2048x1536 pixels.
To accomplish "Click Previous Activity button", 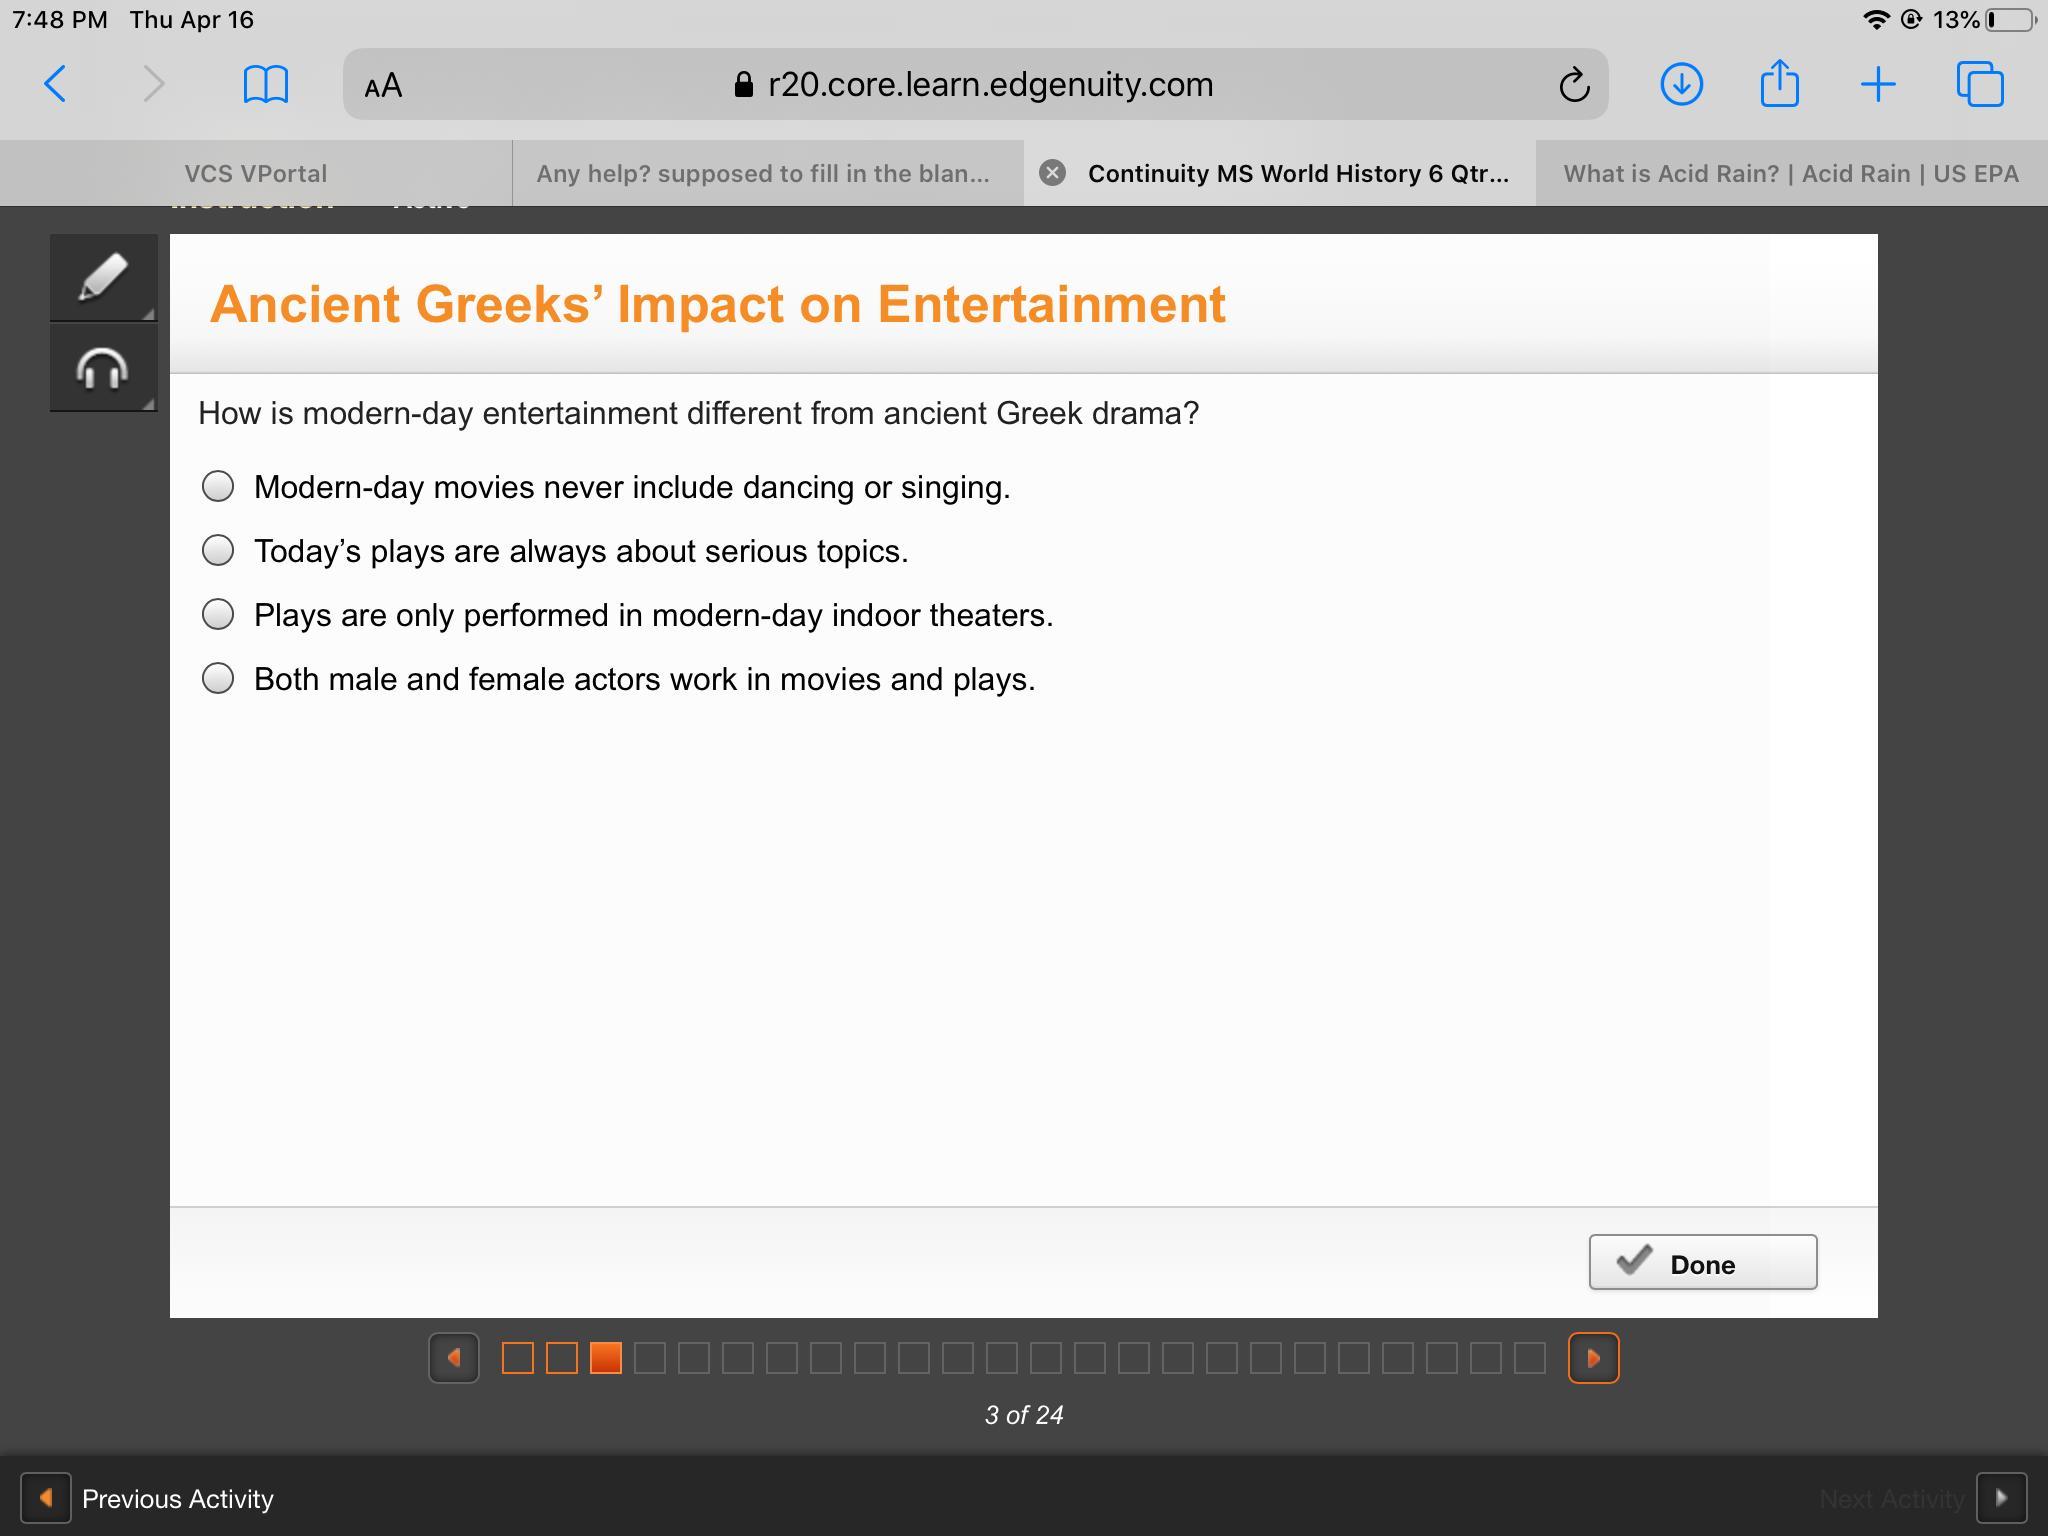I will (x=148, y=1498).
